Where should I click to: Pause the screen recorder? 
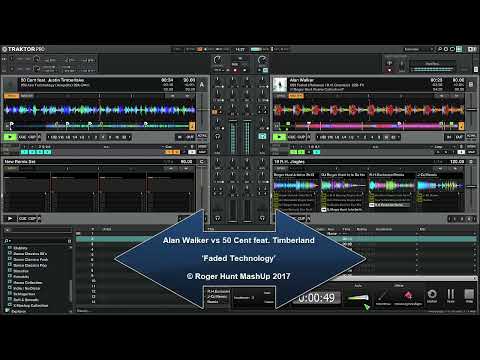pos(450,295)
